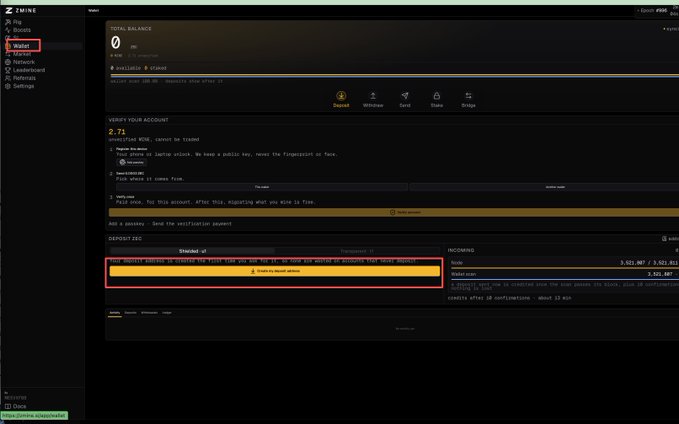Click the Deposit action icon
The height and width of the screenshot is (424, 679).
point(341,96)
